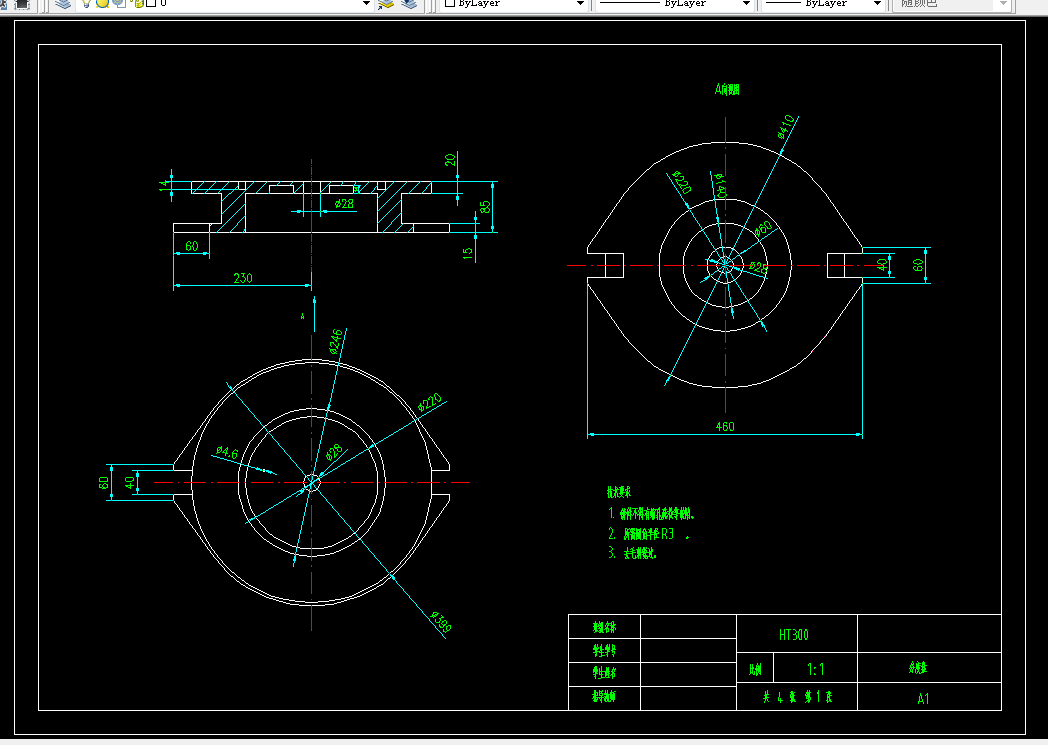The image size is (1048, 745).
Task: Select the ø399 diameter dimension
Action: [440, 622]
